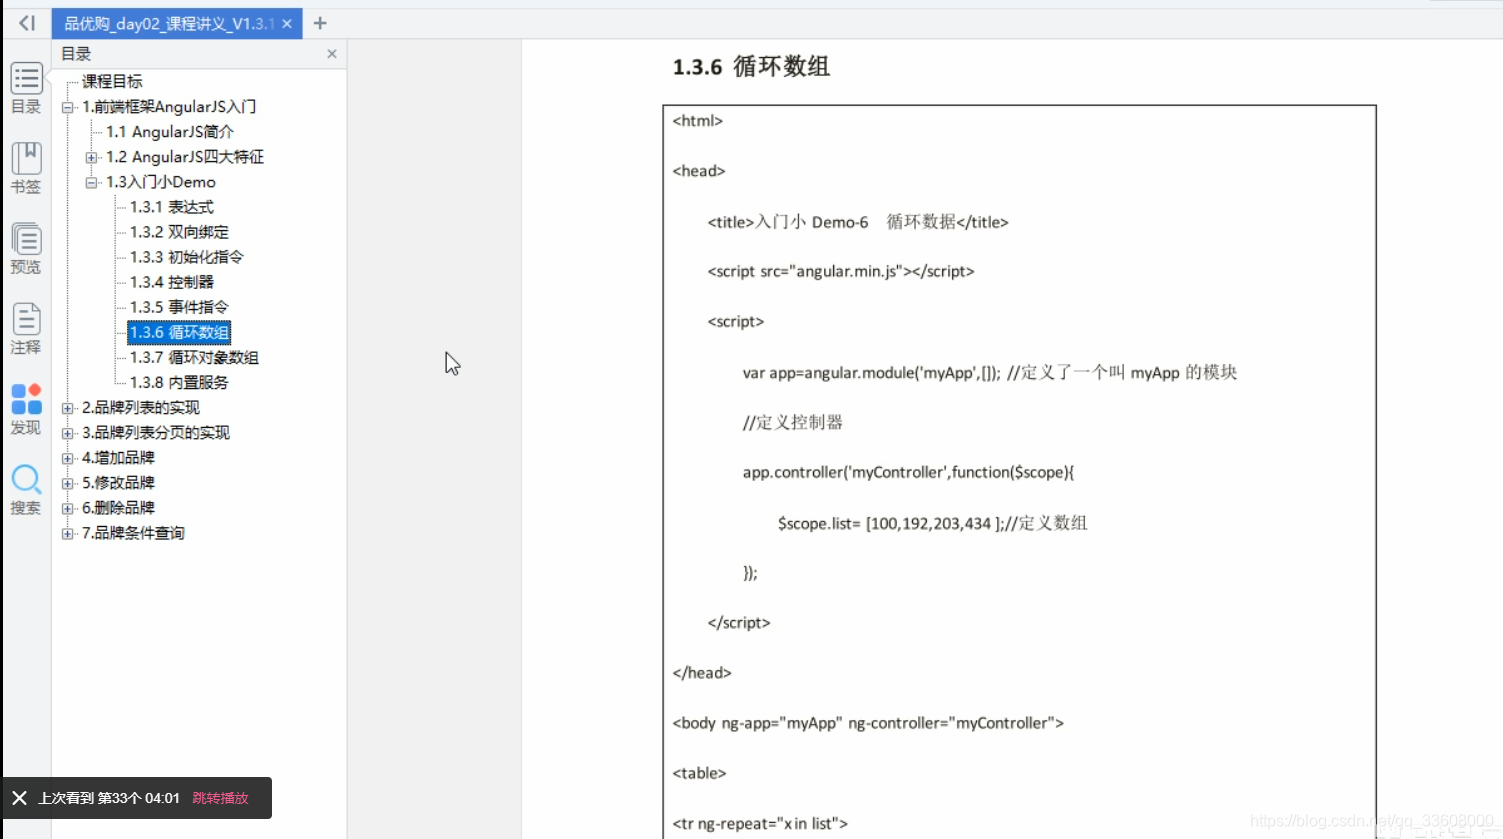Go to 1.3.5 事件指令 entry
Screen dimensions: 1503x839
(x=179, y=307)
